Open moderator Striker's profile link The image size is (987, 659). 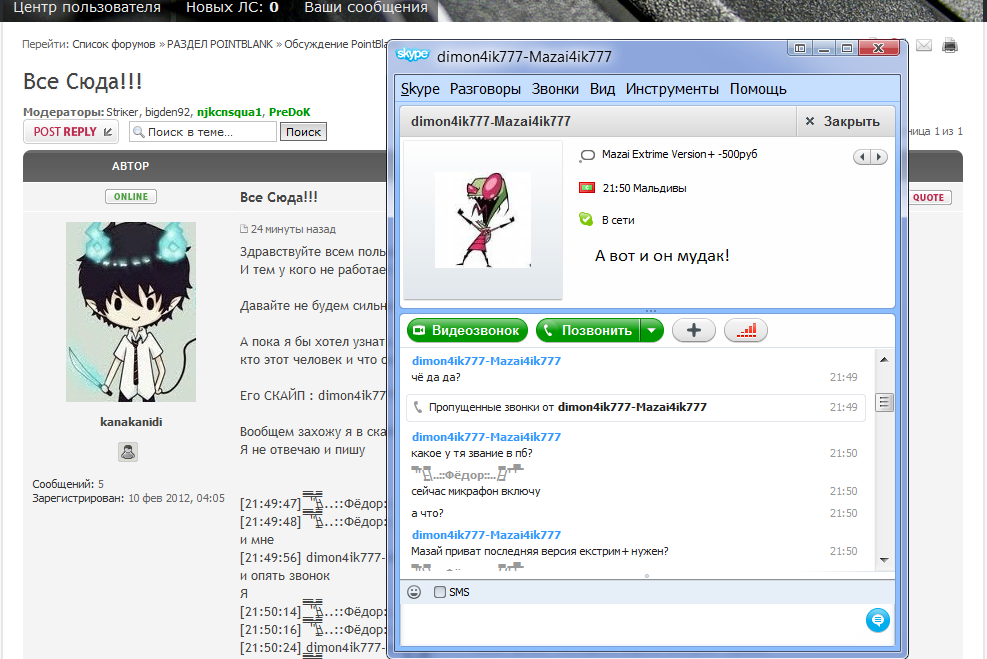click(x=122, y=112)
